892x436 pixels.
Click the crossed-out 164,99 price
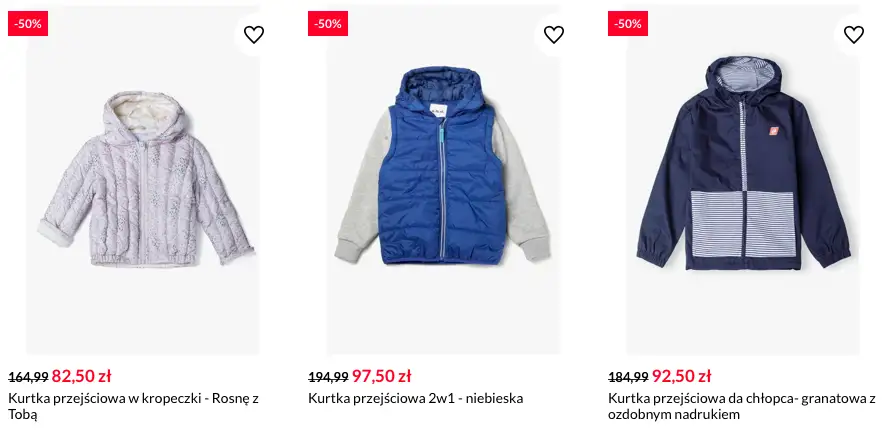click(x=28, y=377)
